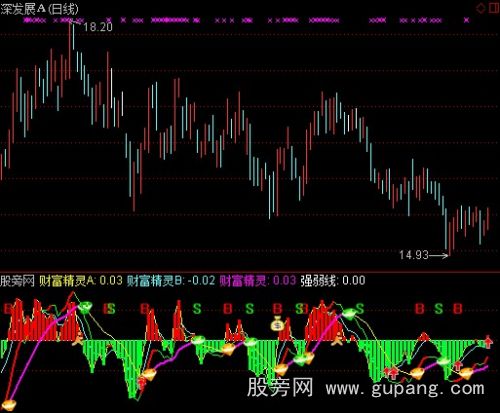This screenshot has width=500, height=413.
Task: Click the isolated purple X marker at top far right
Action: pos(467,20)
